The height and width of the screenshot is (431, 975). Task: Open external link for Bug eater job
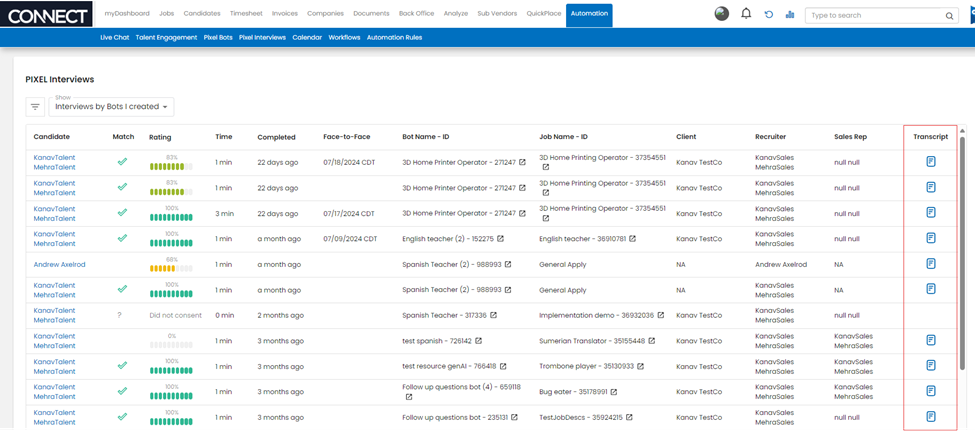[x=613, y=392]
